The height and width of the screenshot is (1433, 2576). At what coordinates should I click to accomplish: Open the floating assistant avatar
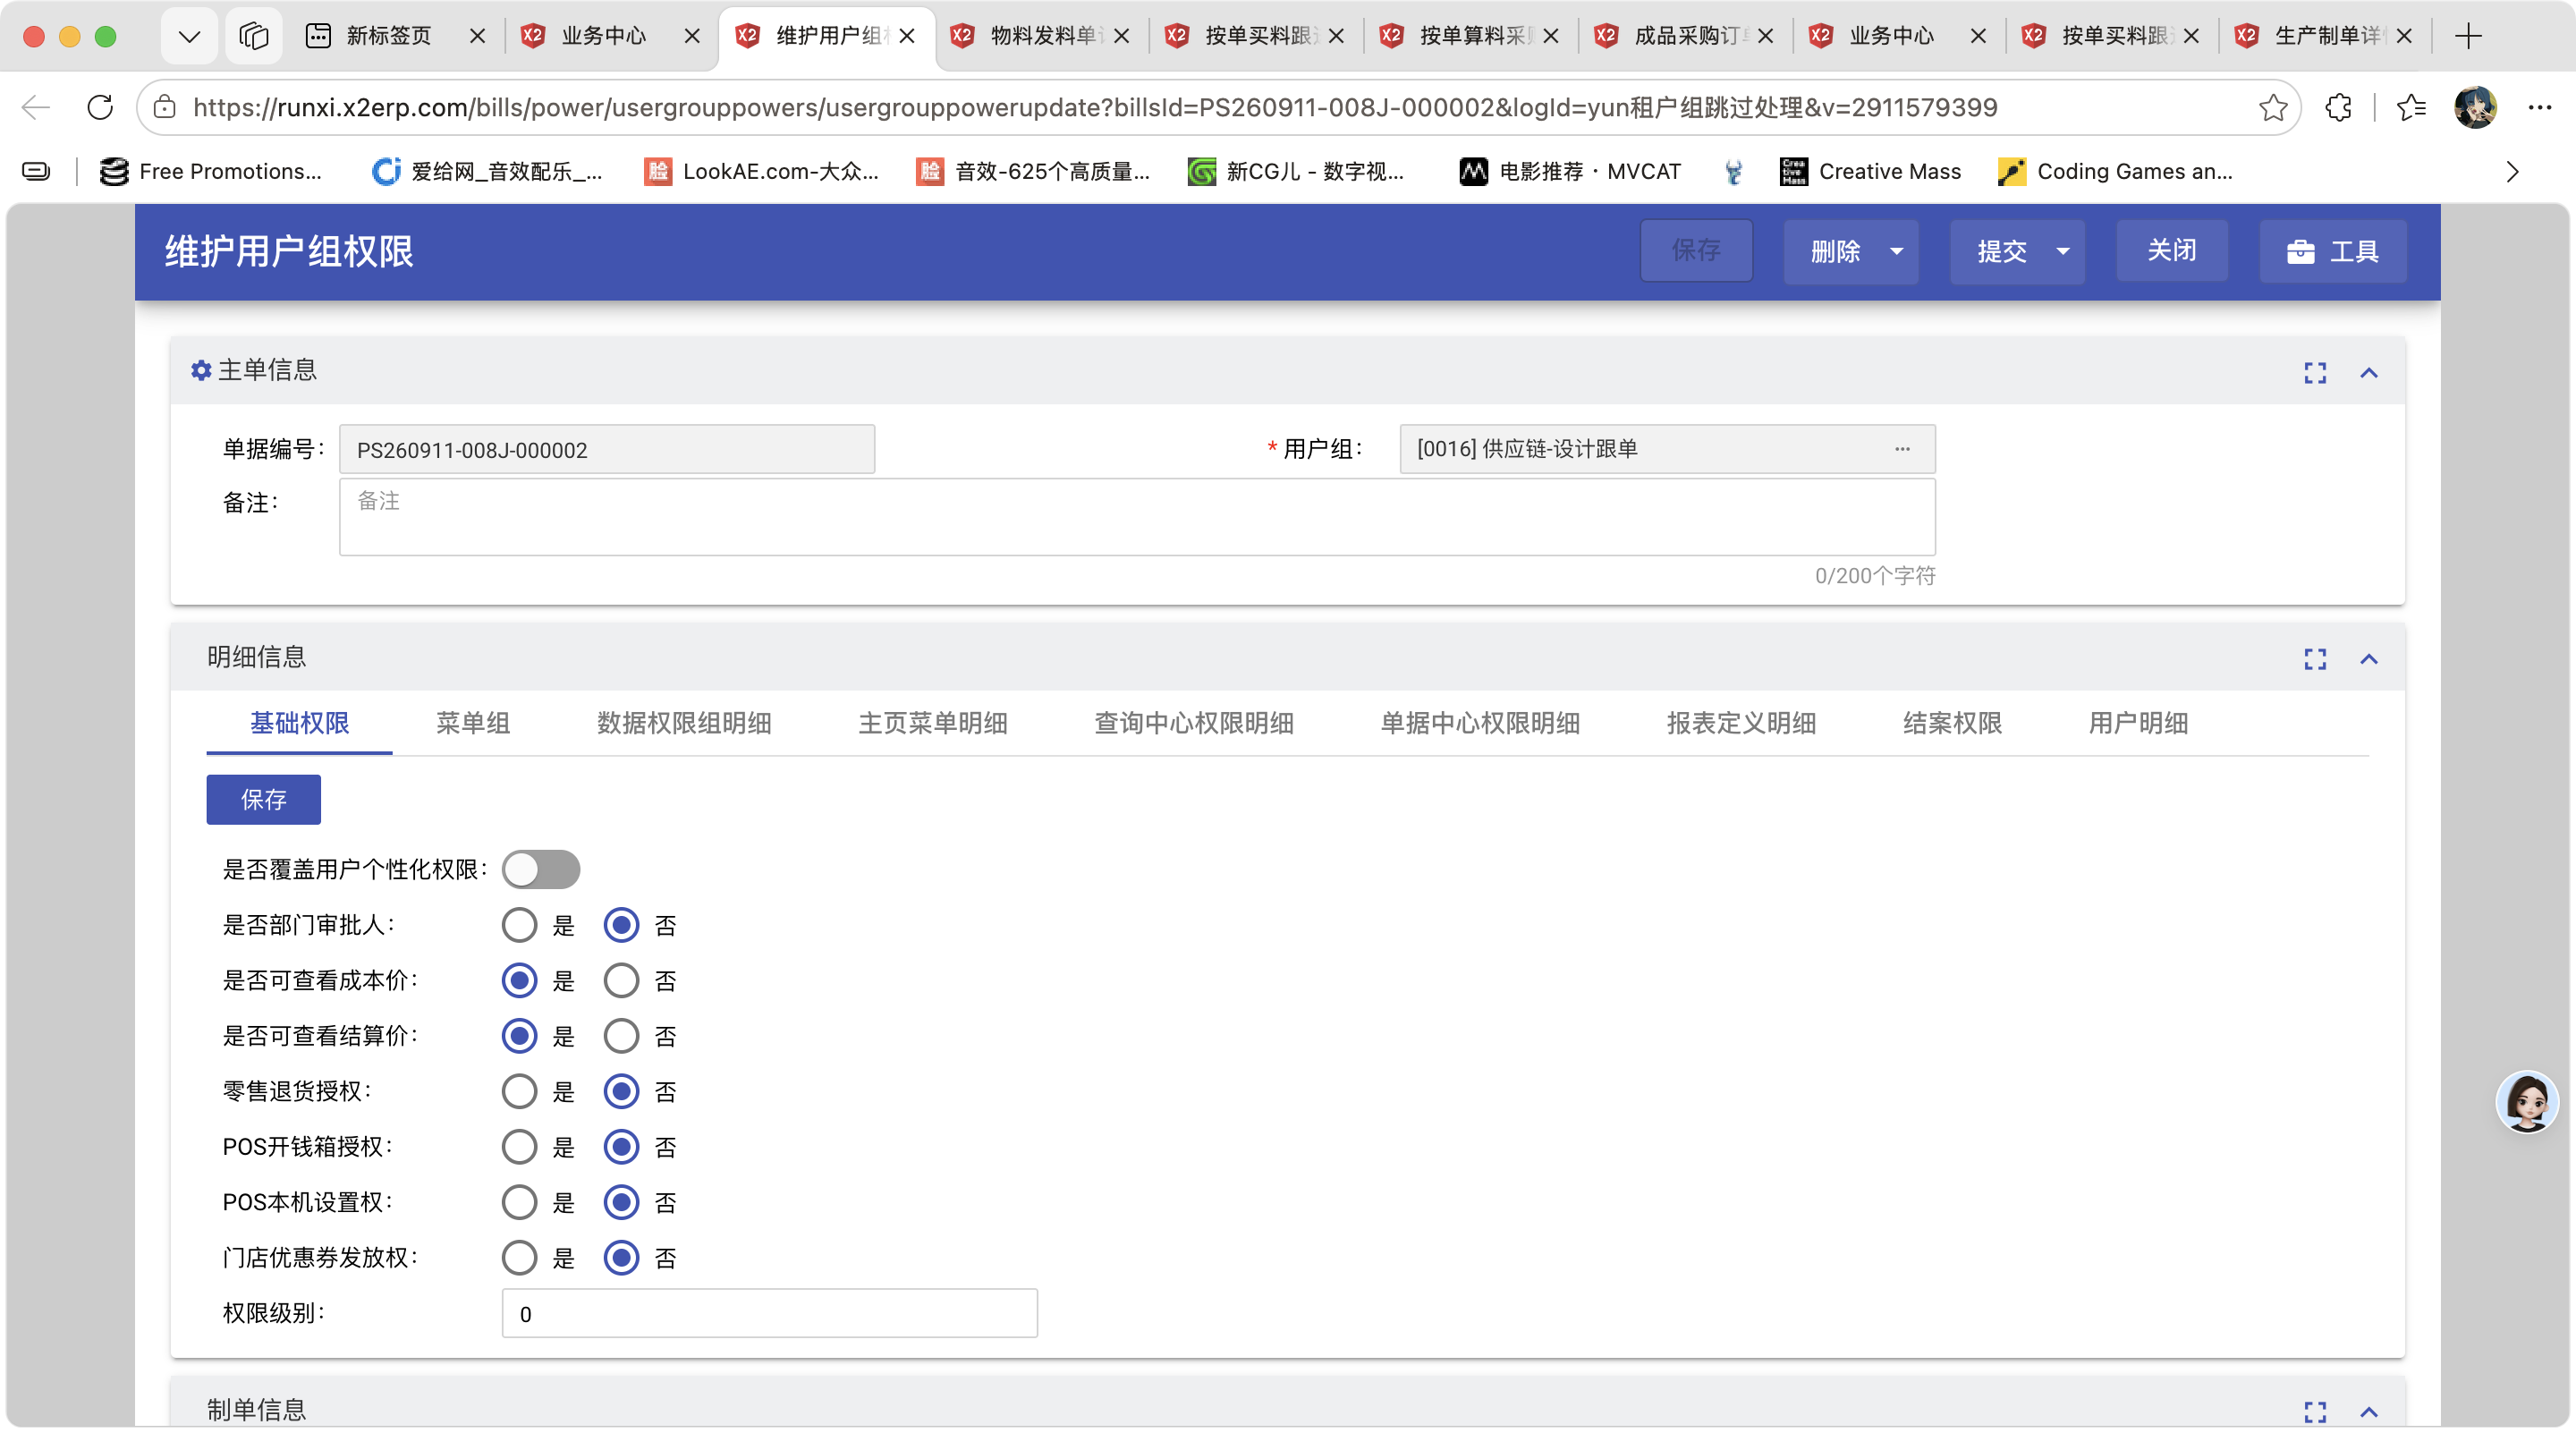point(2527,1101)
